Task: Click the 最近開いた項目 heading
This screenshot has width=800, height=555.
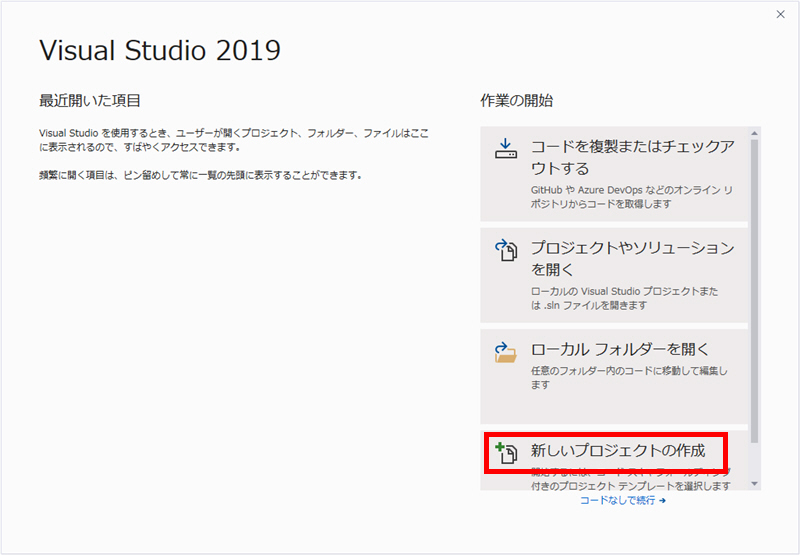Action: (90, 100)
